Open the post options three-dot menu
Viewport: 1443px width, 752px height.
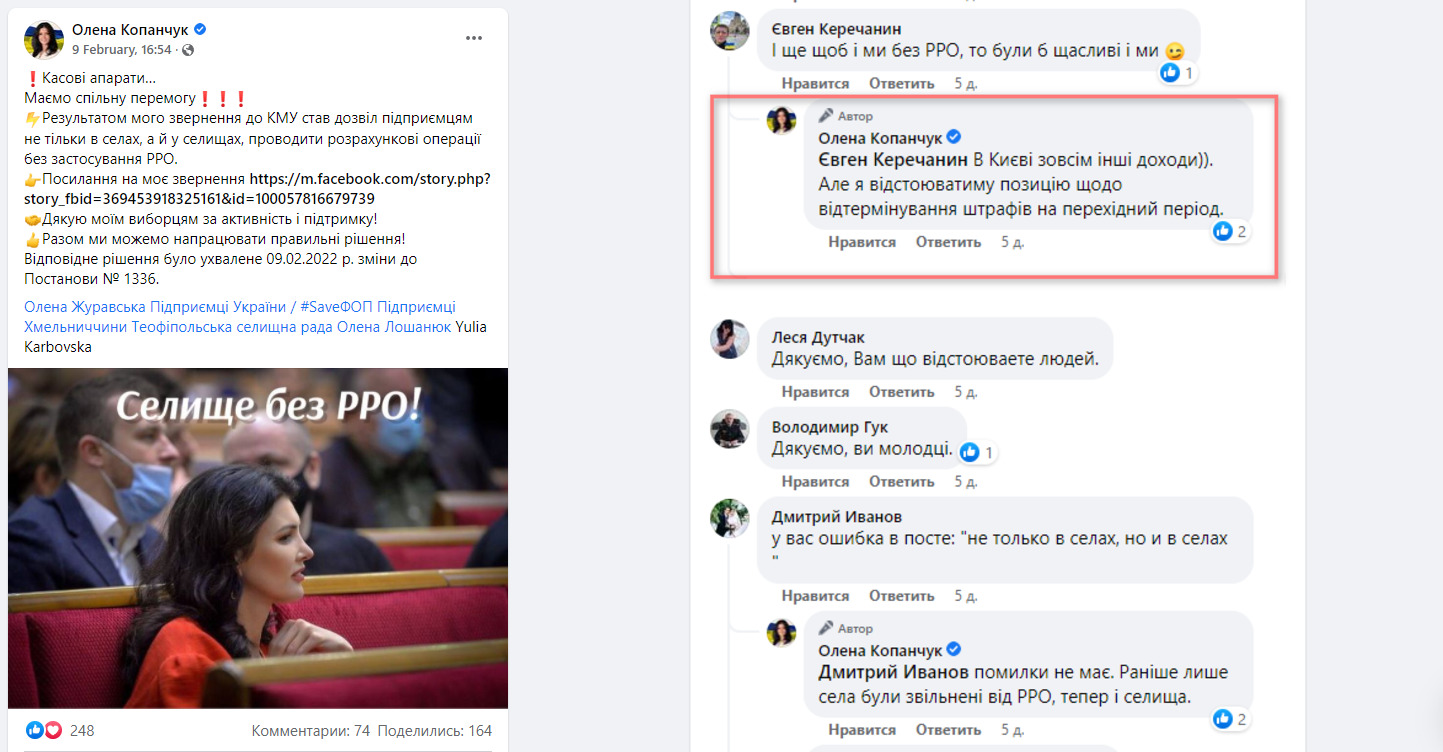pos(474,38)
